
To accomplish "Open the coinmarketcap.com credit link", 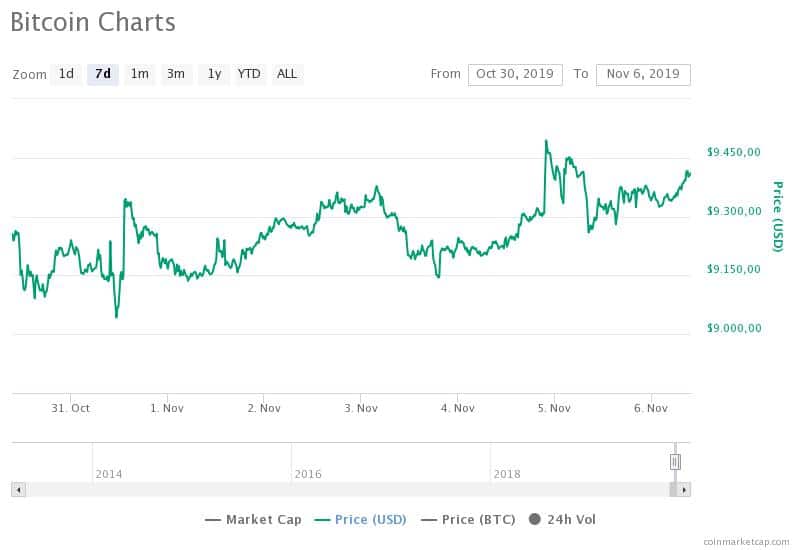I will [x=746, y=542].
